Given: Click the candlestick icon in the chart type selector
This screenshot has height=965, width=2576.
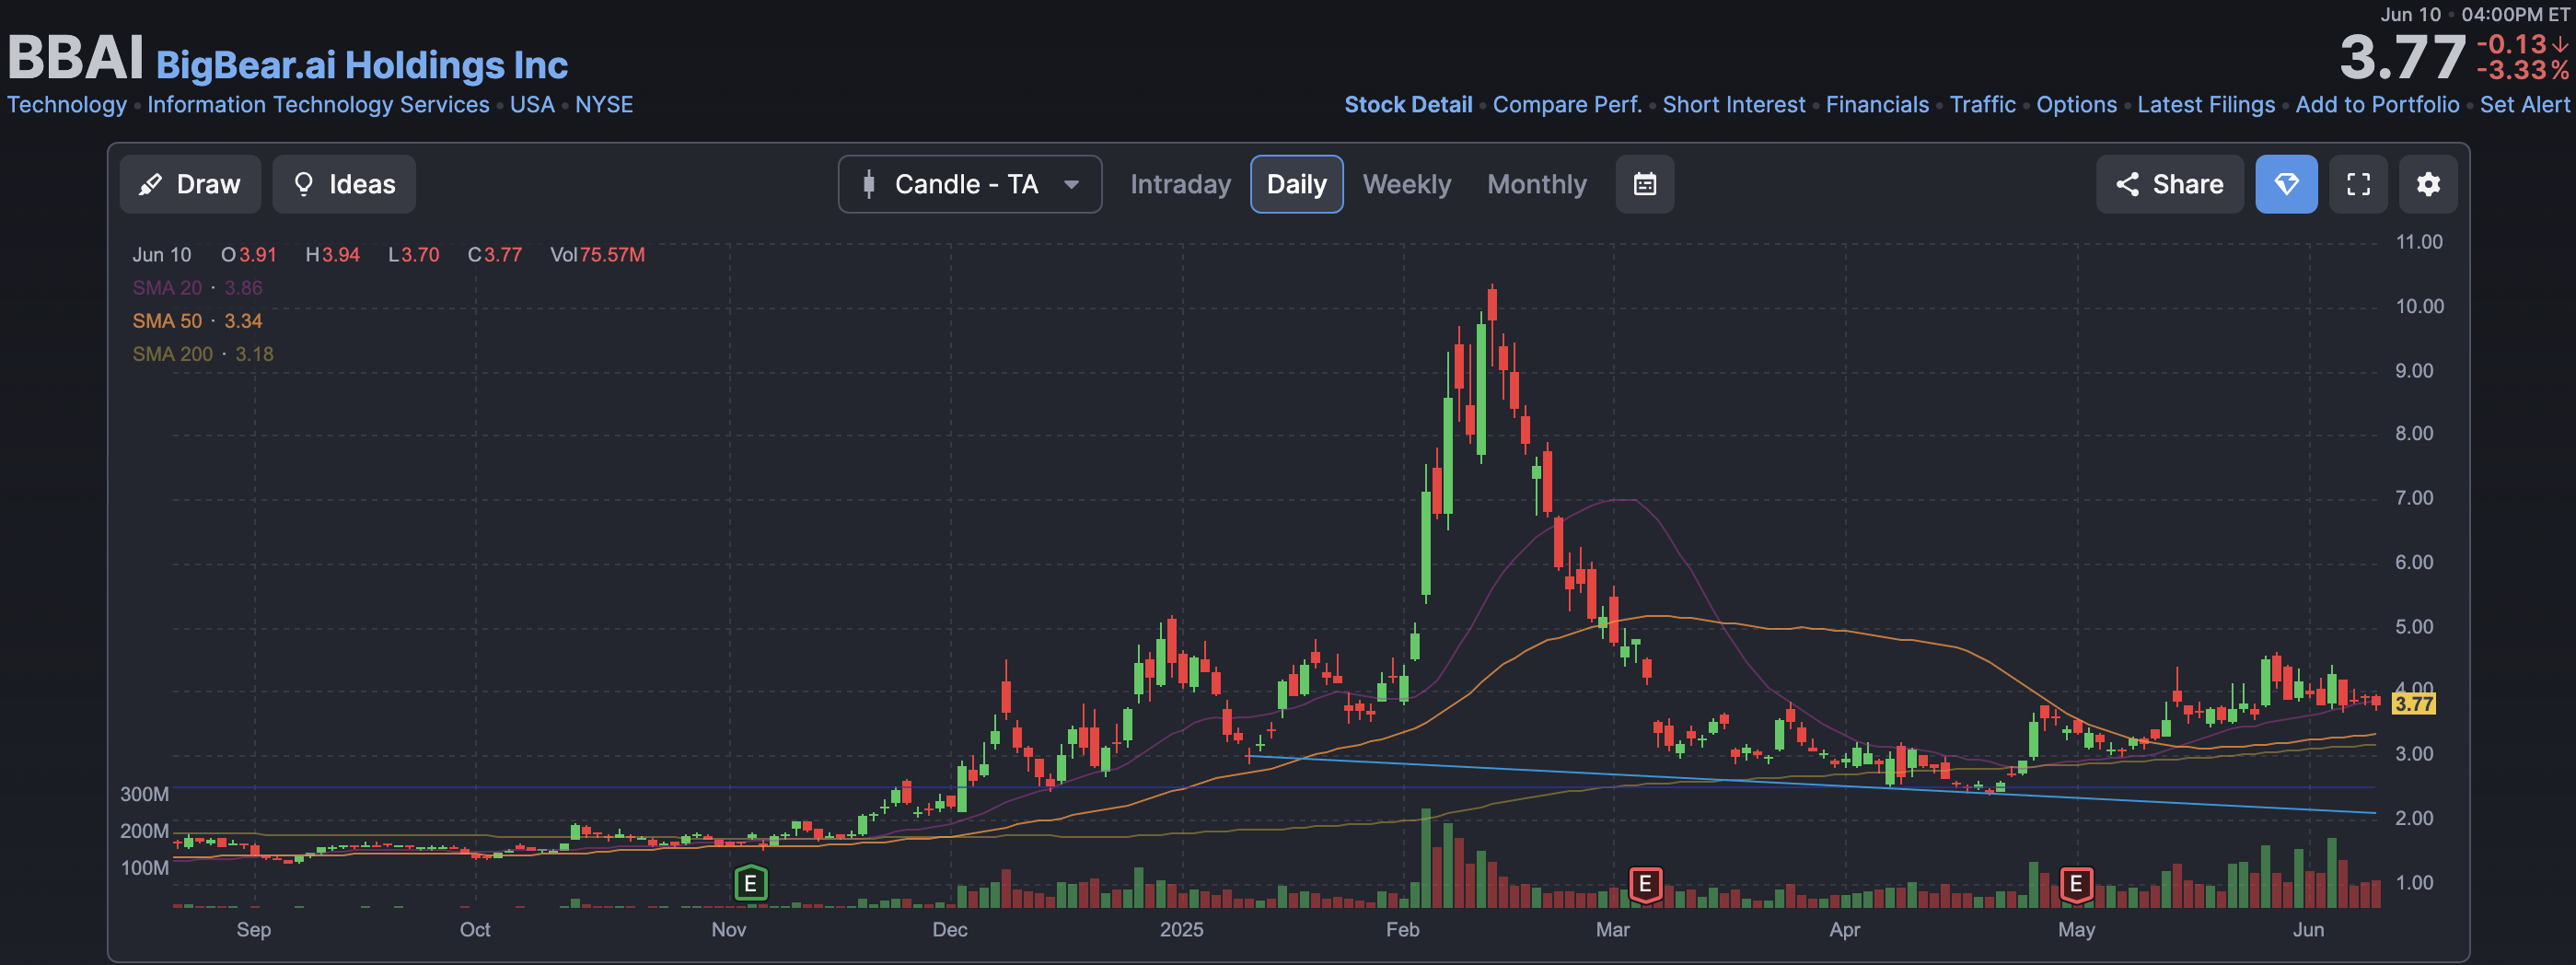Looking at the screenshot, I should 868,184.
